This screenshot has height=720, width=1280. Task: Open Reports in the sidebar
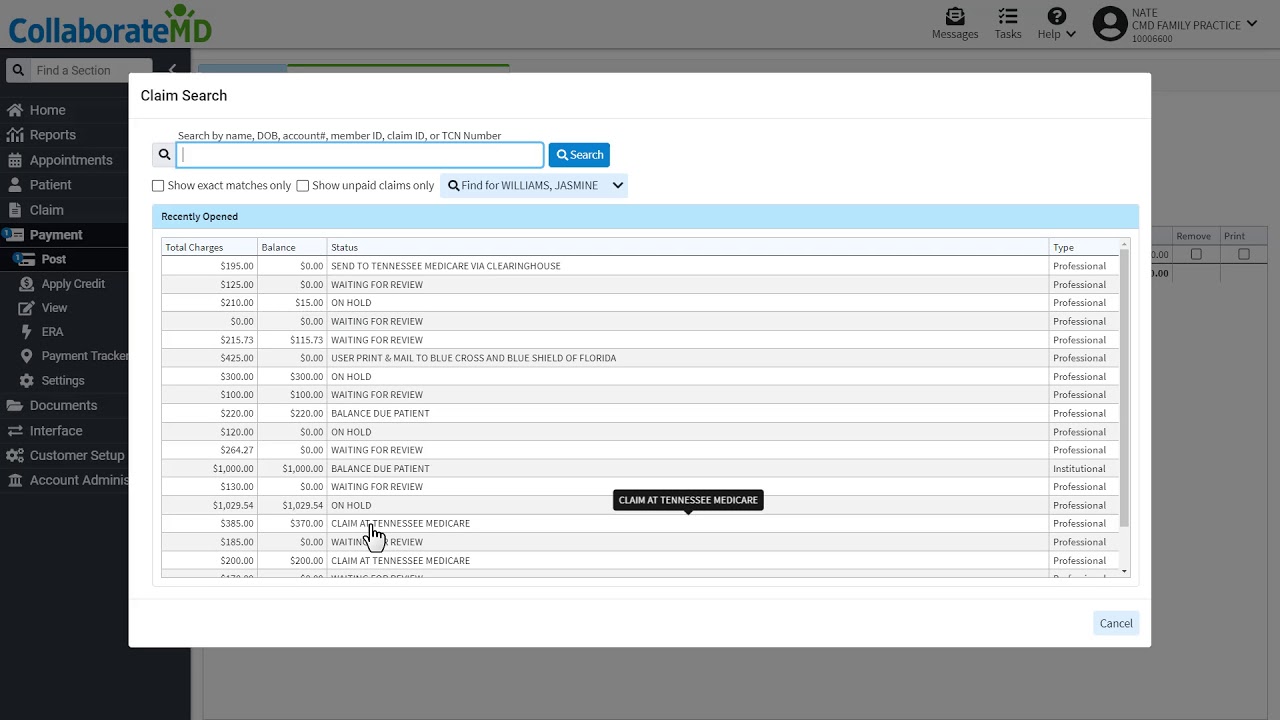click(52, 135)
